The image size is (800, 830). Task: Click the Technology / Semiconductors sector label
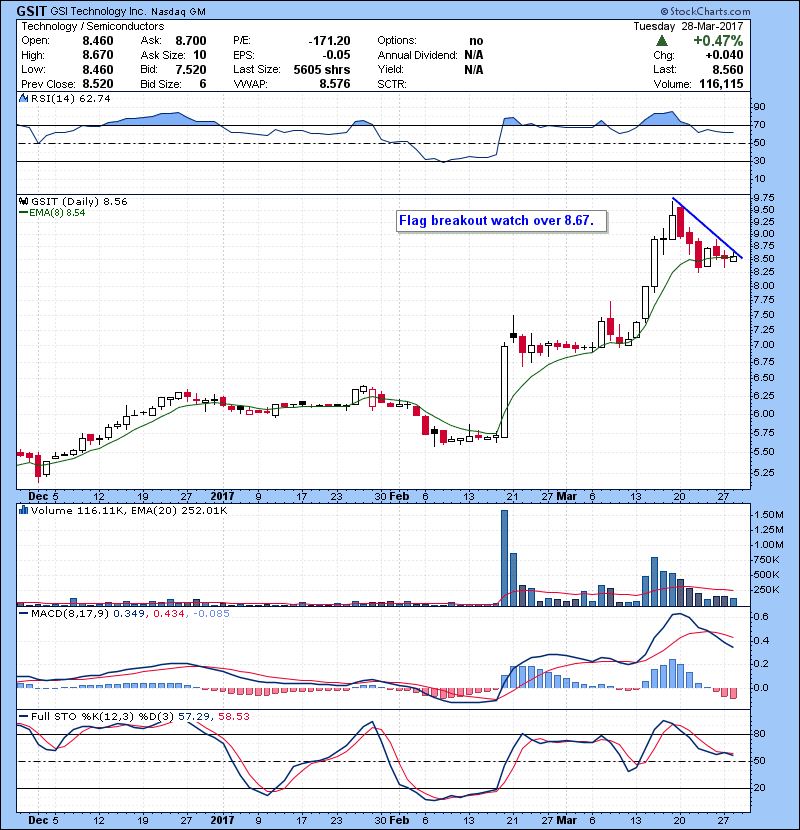click(93, 26)
